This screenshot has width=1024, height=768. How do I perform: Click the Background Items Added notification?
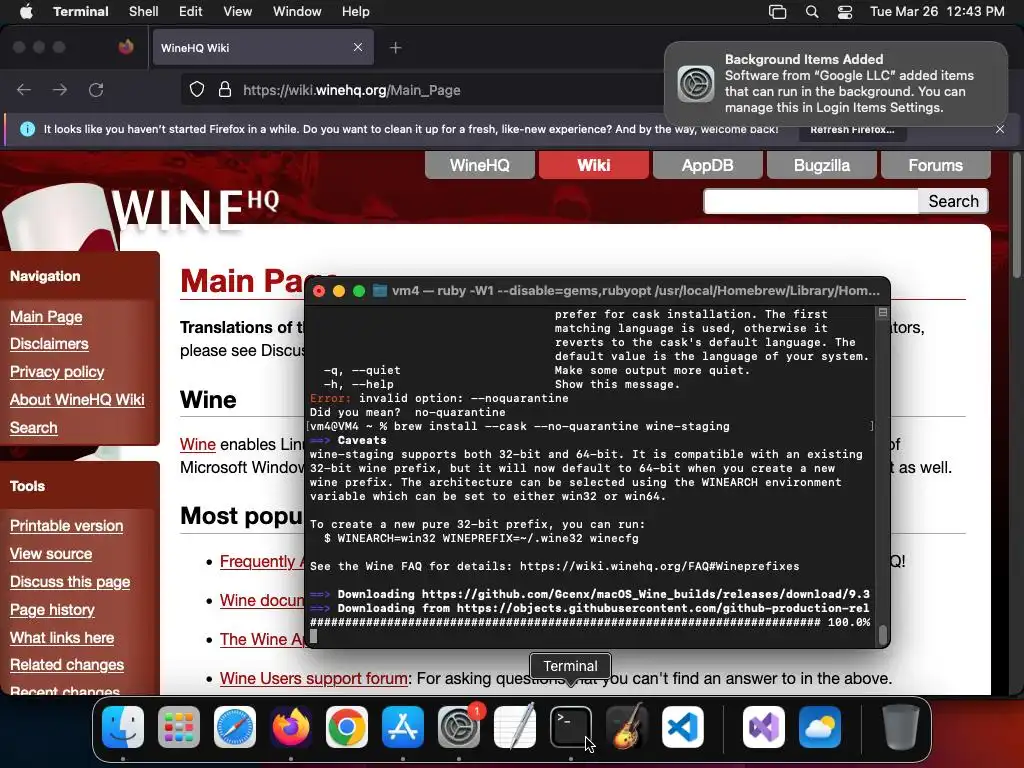836,84
